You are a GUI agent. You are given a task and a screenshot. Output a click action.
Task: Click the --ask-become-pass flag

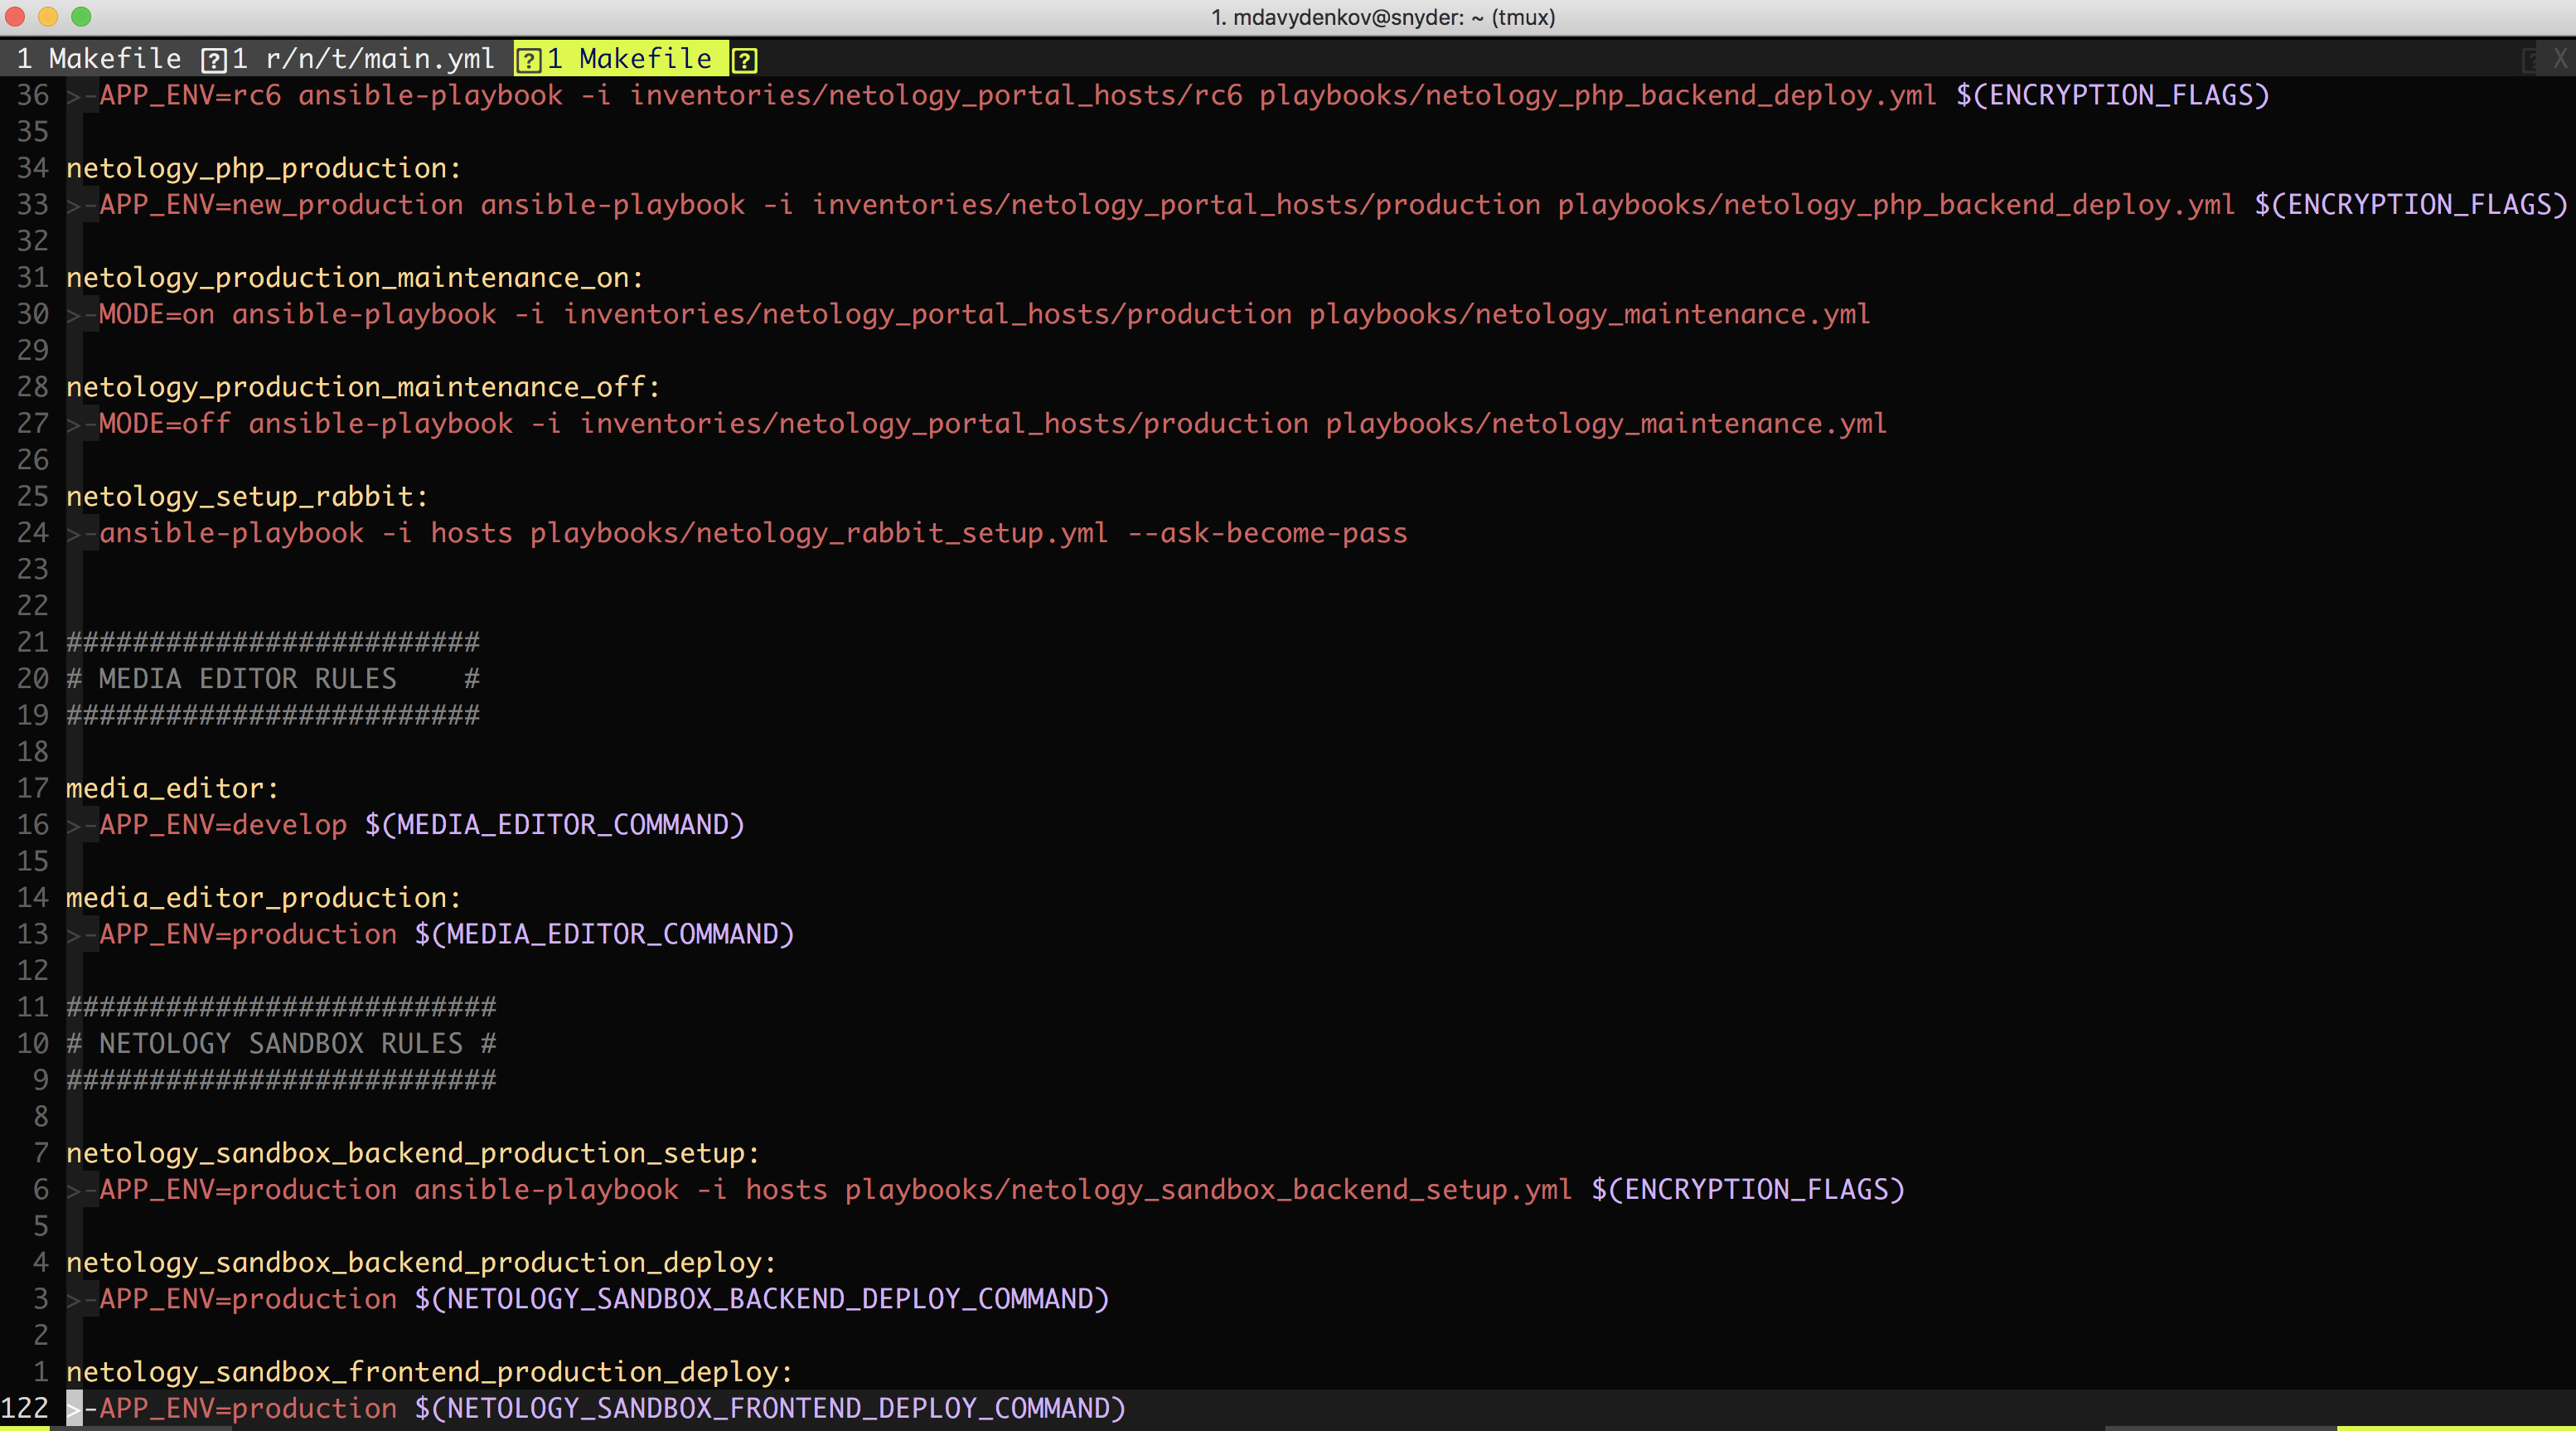1267,533
